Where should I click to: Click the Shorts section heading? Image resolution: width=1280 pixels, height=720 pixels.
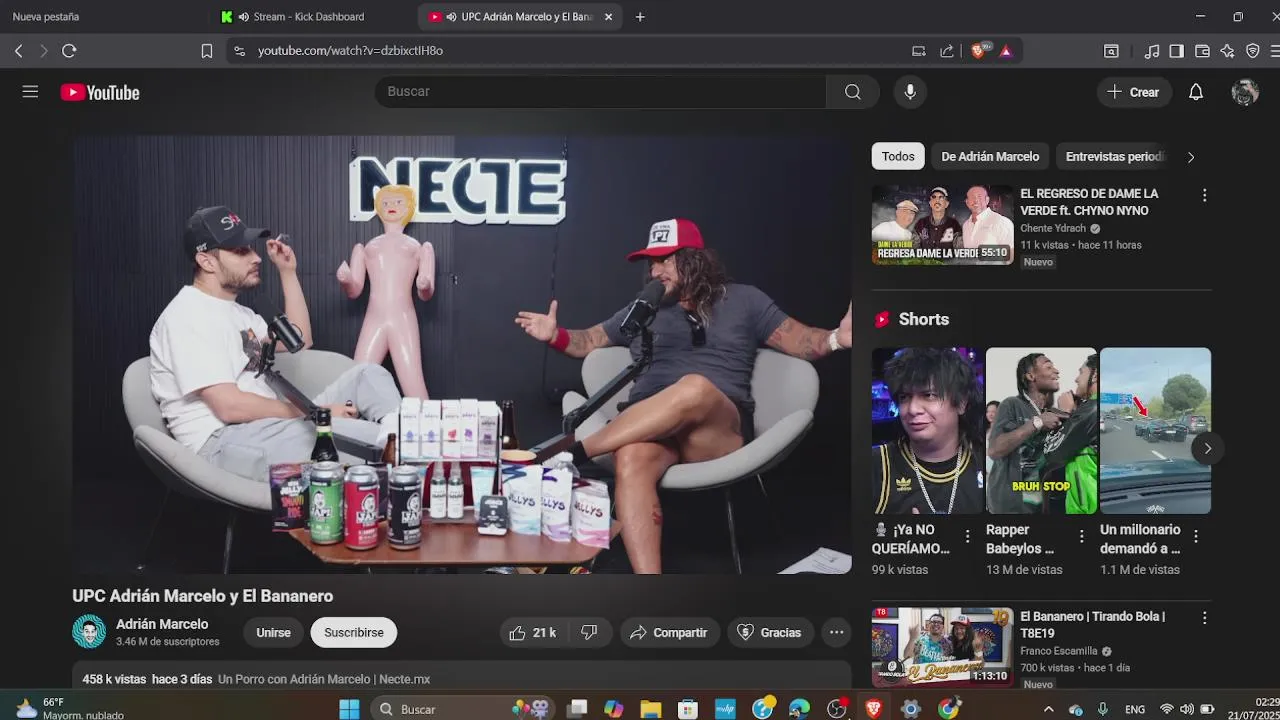[x=924, y=319]
